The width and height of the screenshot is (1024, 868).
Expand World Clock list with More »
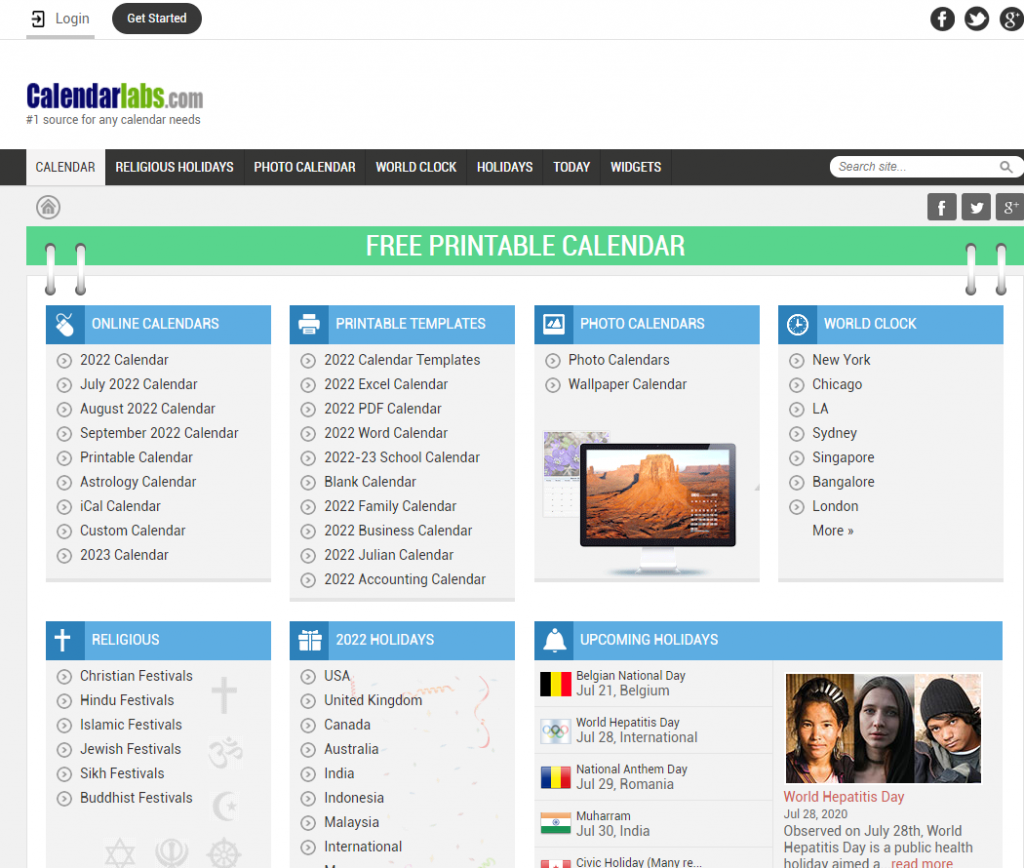pyautogui.click(x=832, y=531)
